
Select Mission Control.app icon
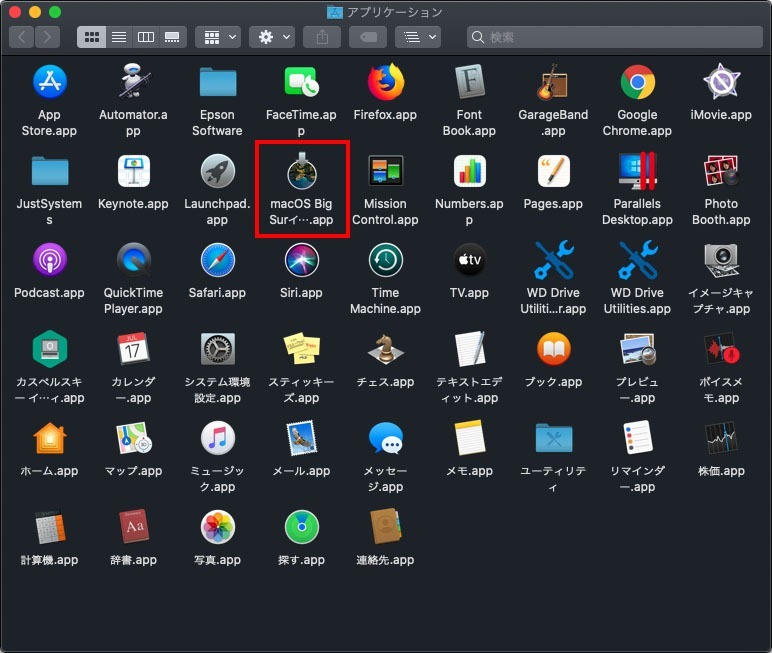pos(386,170)
